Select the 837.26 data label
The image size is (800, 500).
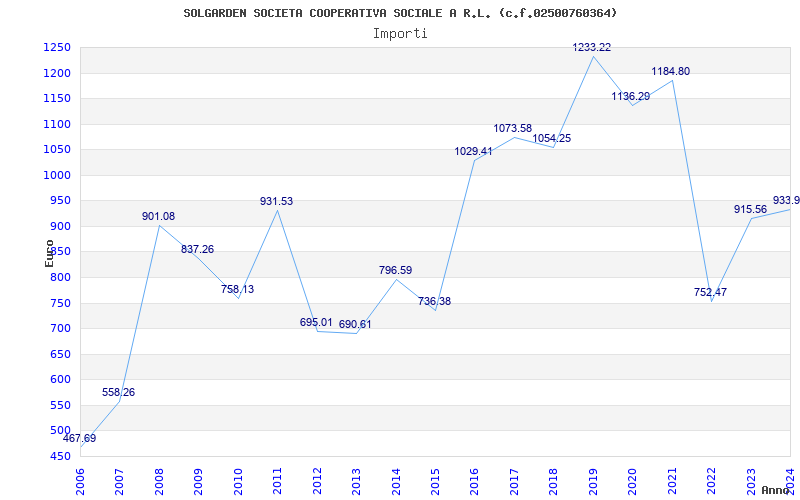(x=197, y=249)
